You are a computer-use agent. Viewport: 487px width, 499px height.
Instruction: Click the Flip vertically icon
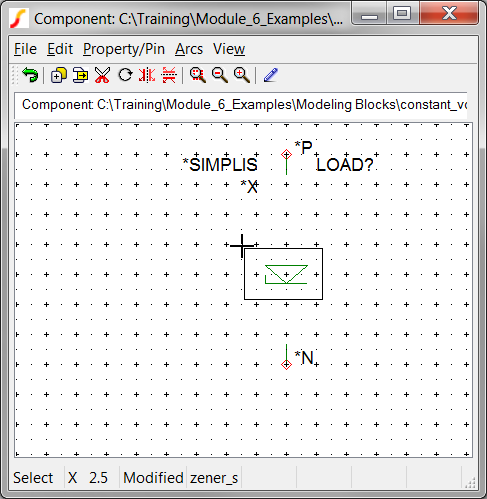(169, 75)
